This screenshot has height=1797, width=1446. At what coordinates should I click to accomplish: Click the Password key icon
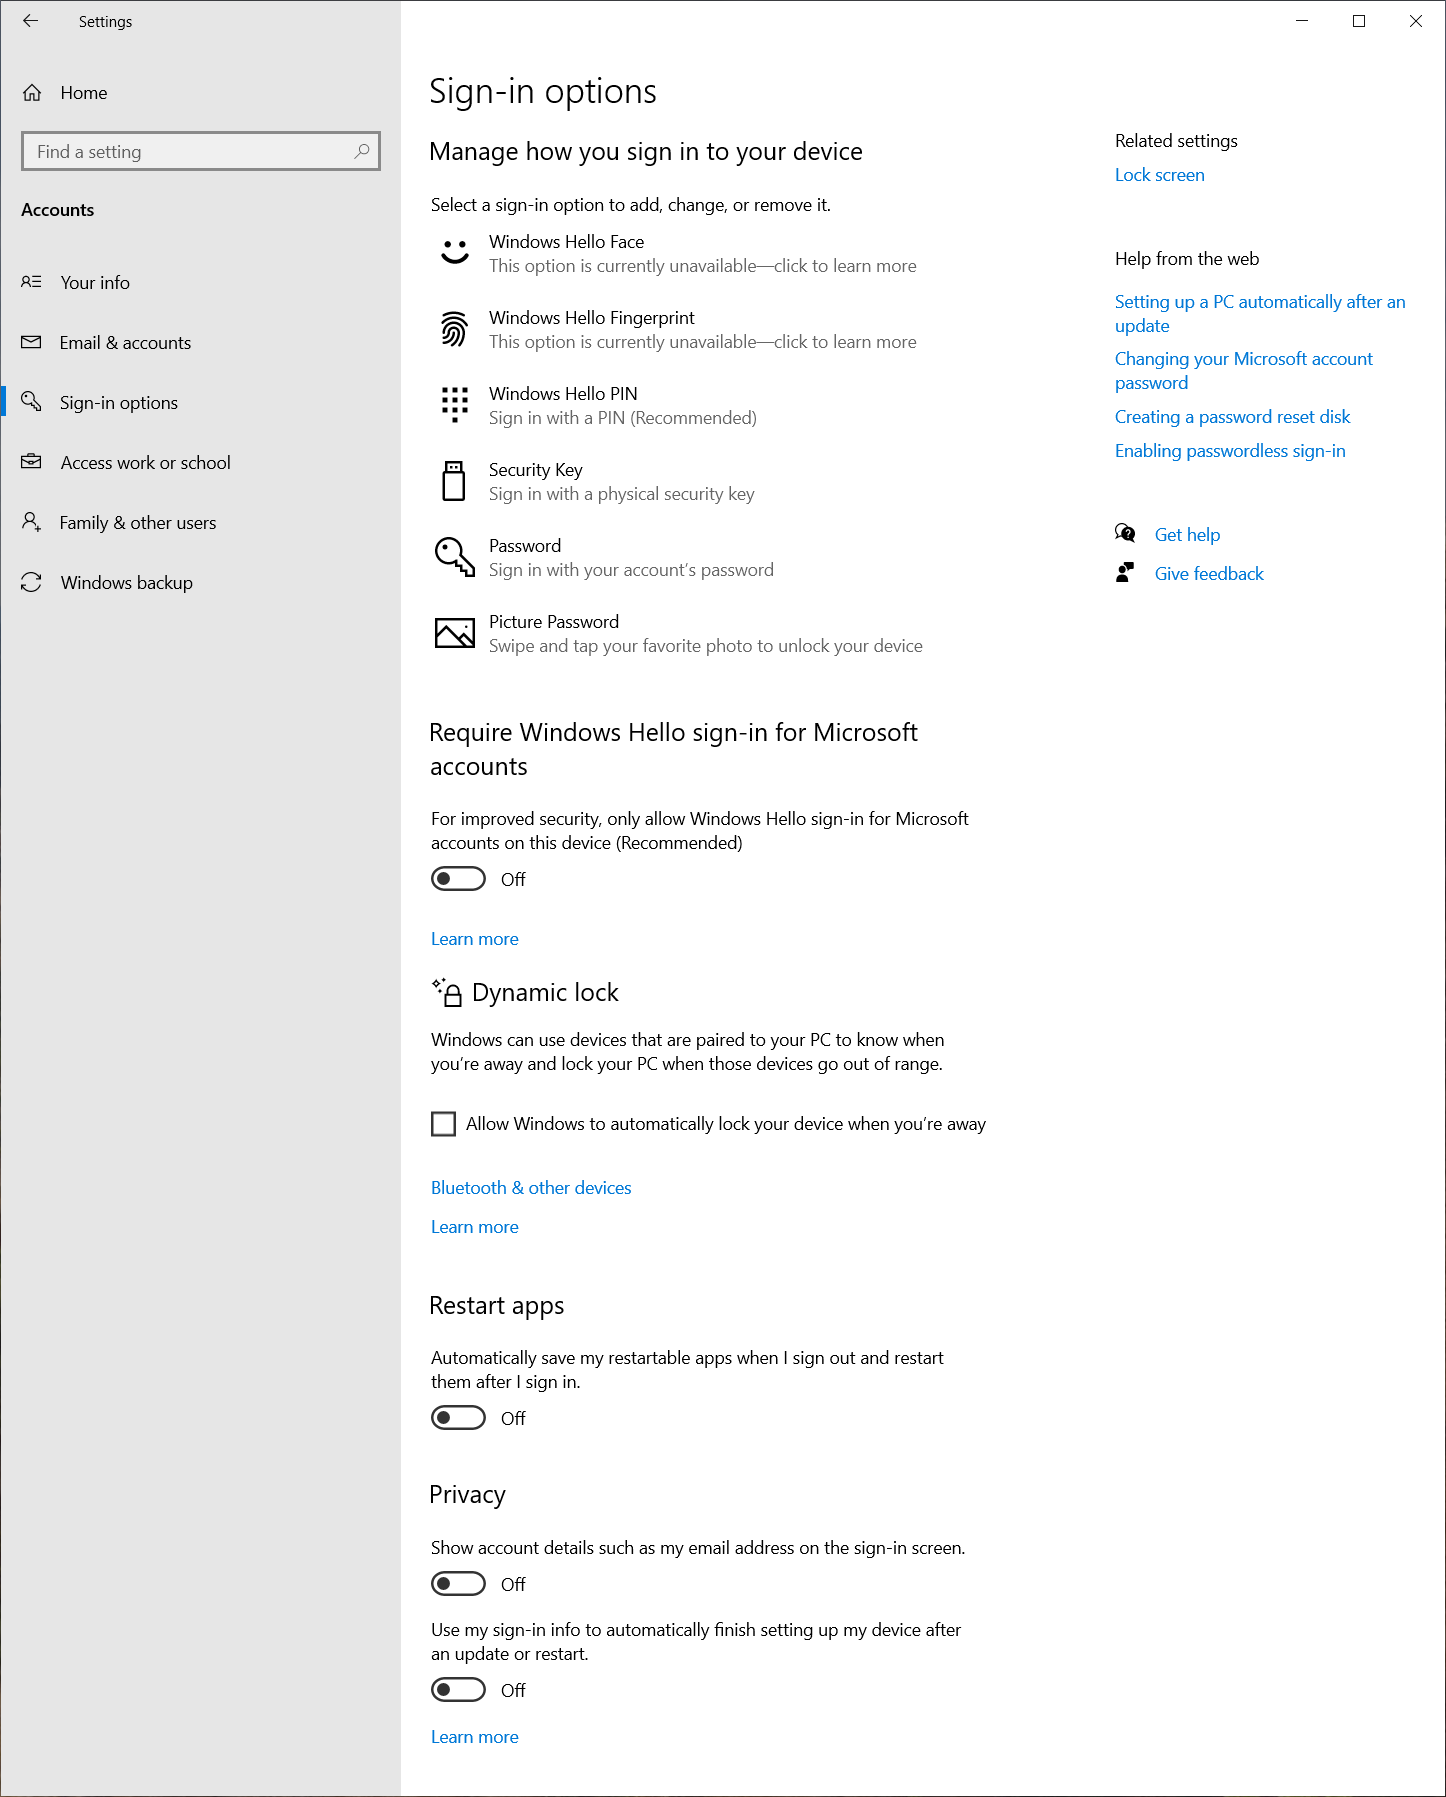coord(454,557)
